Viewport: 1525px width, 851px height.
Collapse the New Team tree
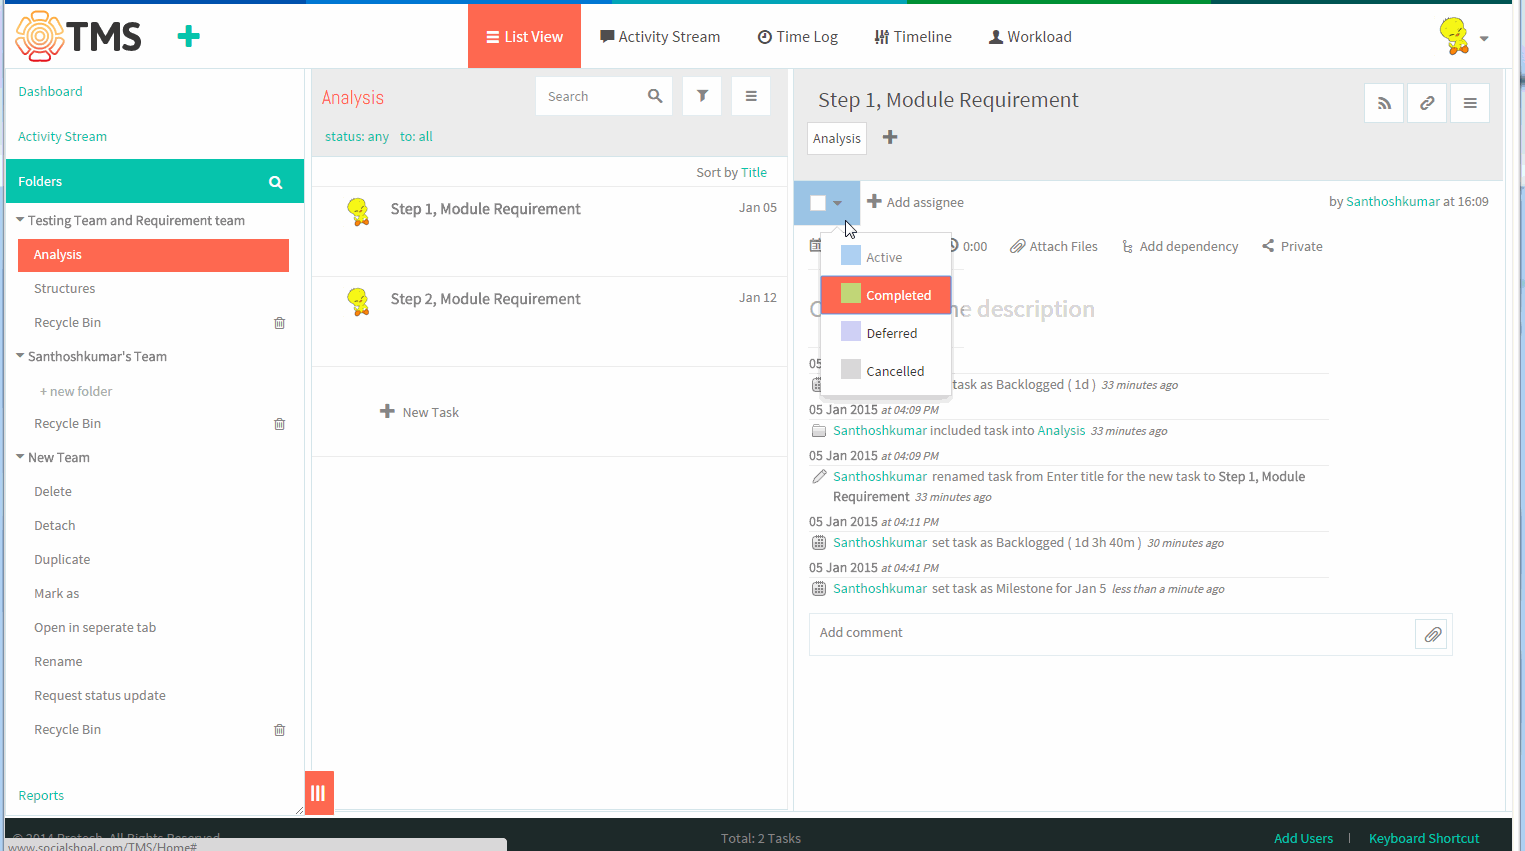20,456
